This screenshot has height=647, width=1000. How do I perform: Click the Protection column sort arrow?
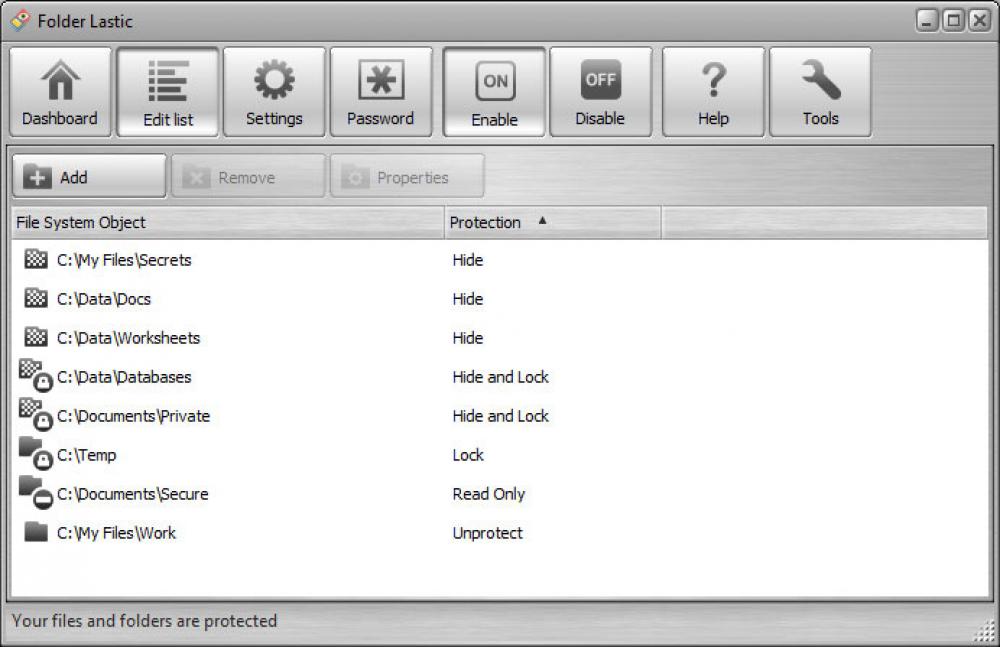point(541,222)
